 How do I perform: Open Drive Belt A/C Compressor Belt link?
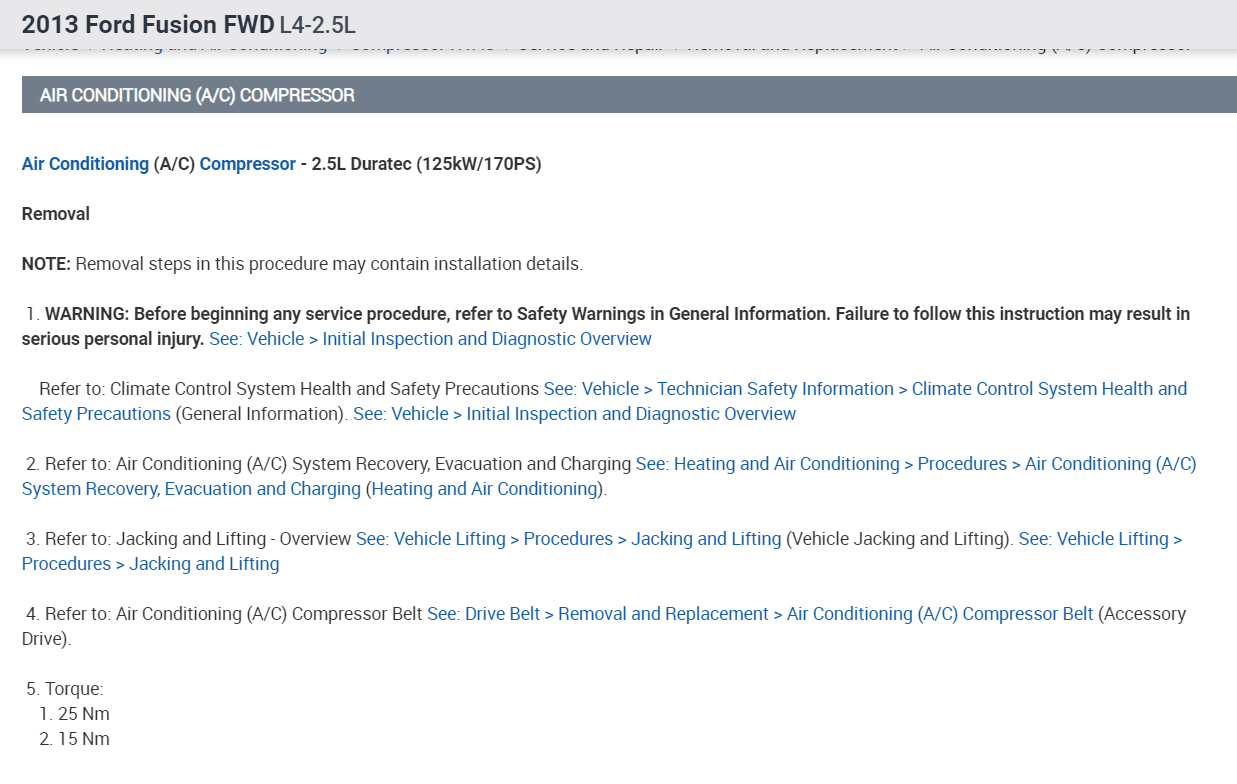(760, 614)
